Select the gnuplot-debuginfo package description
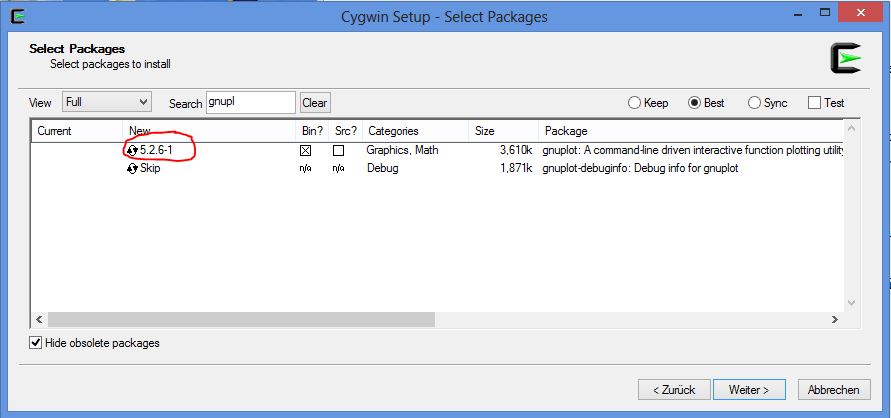 pos(640,169)
